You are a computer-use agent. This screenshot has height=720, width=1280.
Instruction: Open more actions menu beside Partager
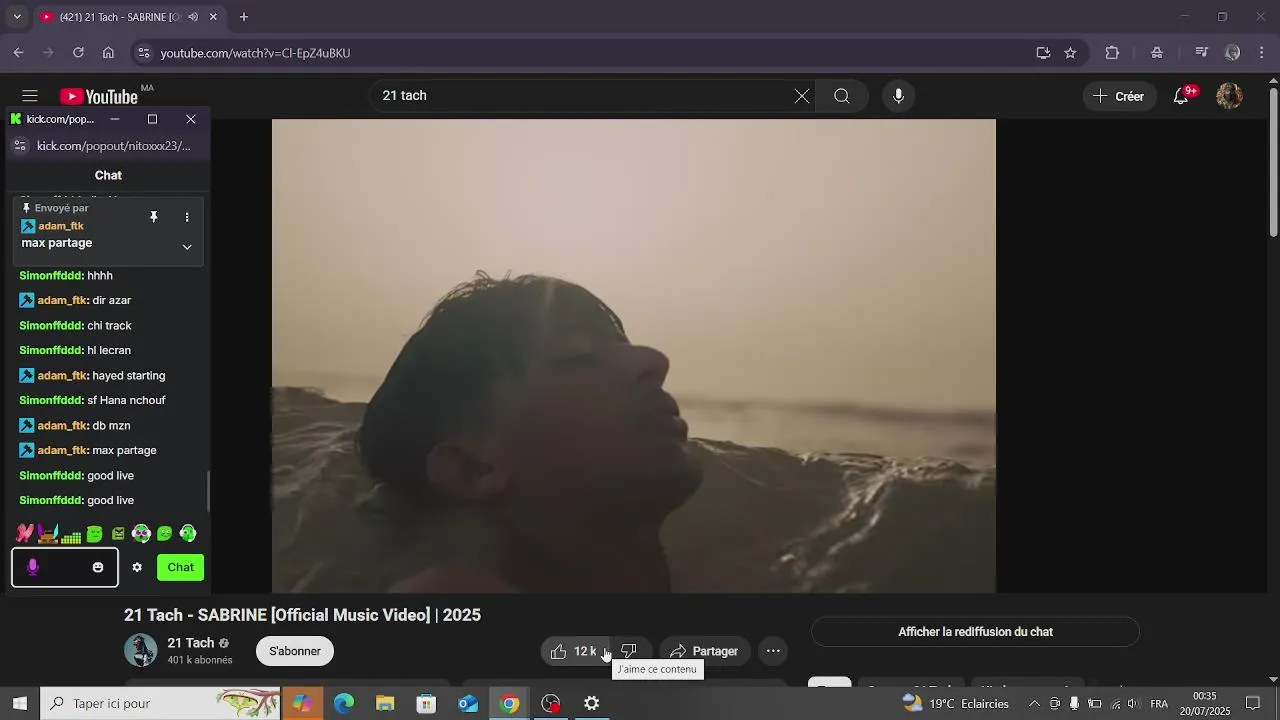point(773,651)
